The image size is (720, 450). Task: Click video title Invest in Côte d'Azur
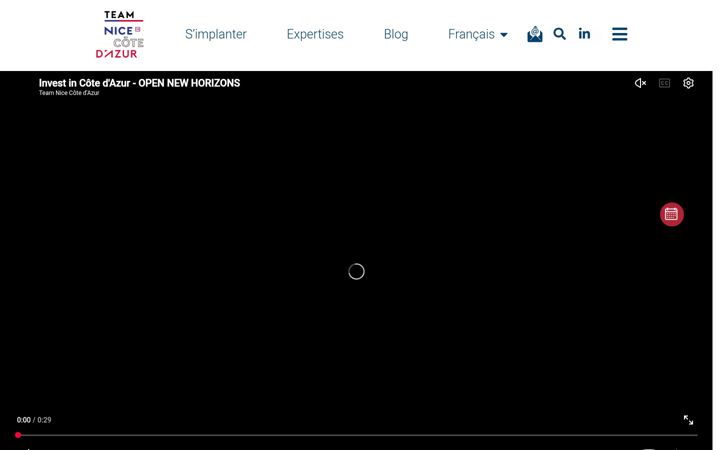(139, 83)
